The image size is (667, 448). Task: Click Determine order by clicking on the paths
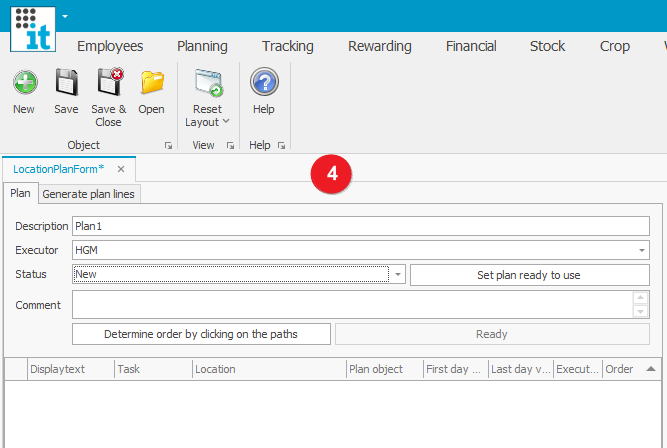click(202, 334)
